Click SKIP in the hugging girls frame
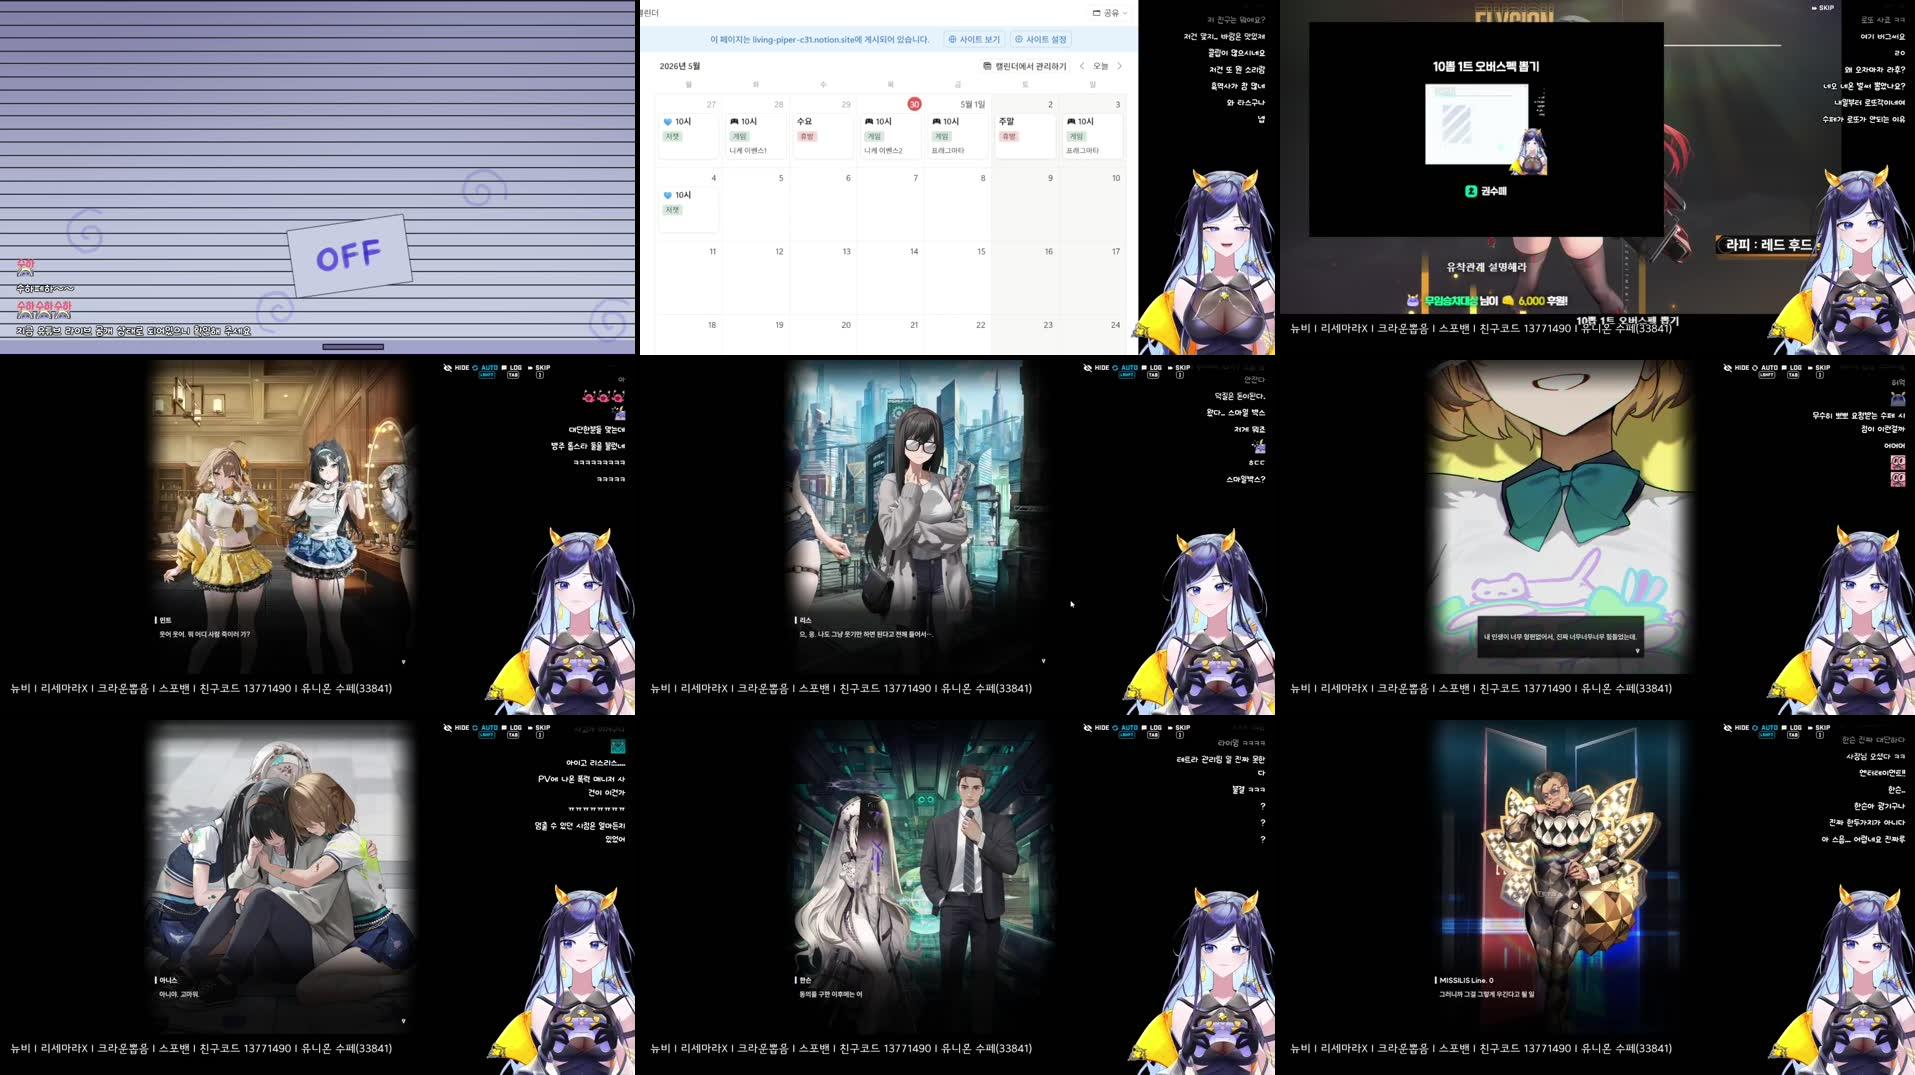Image resolution: width=1915 pixels, height=1075 pixels. [x=539, y=729]
